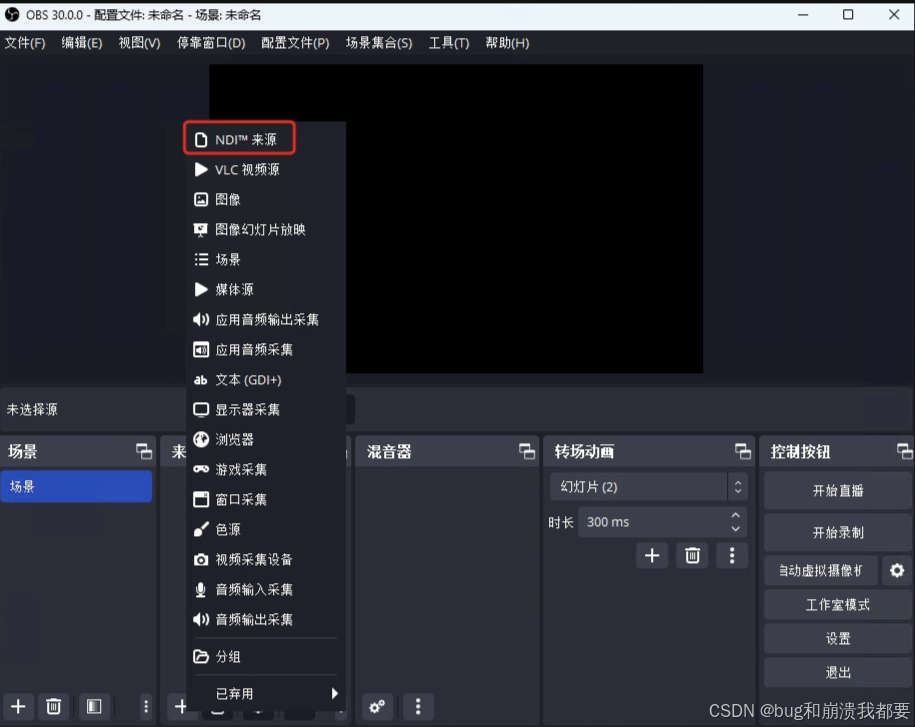This screenshot has width=915, height=727.
Task: Open the 幻灯片 (2) transition dropdown
Action: [647, 486]
